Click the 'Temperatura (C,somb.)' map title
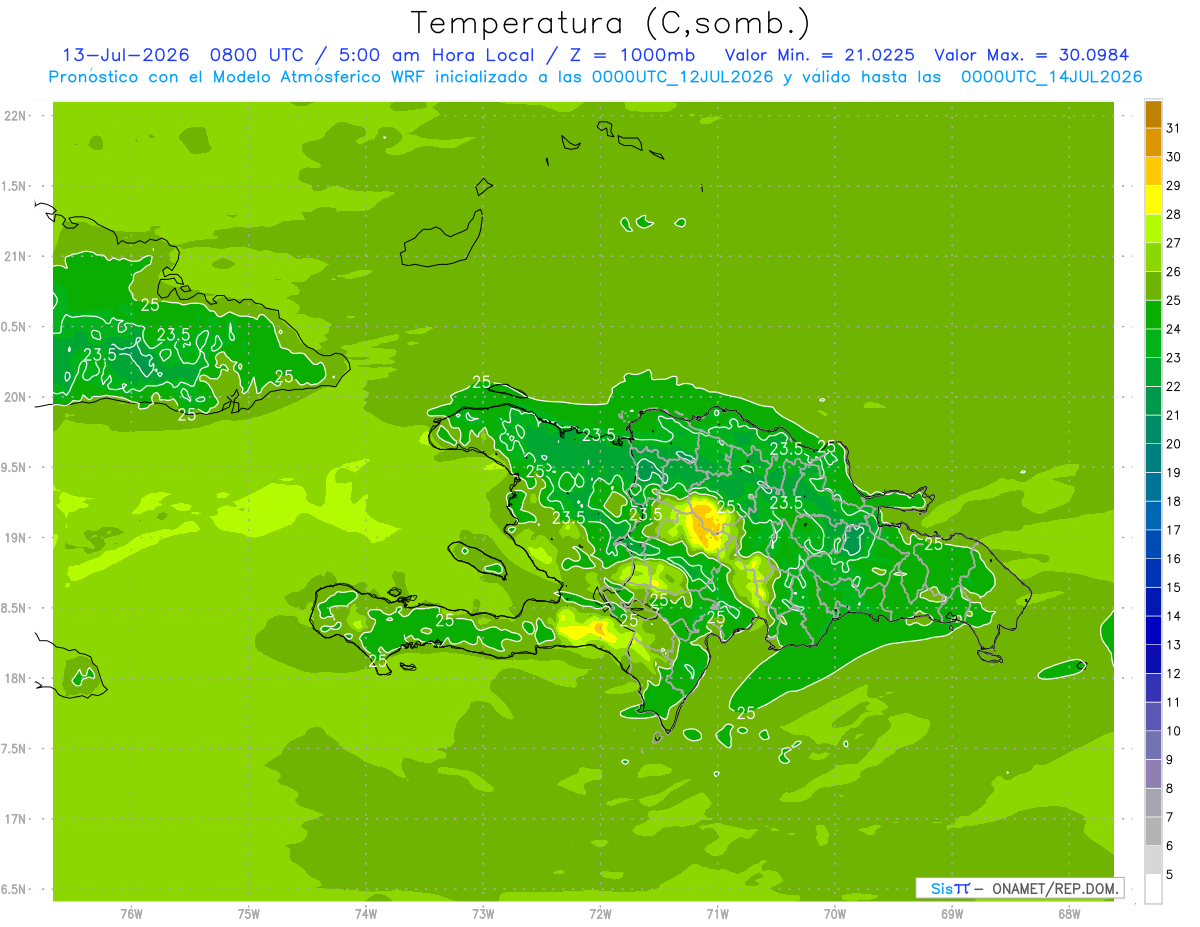1200x927 pixels. click(x=610, y=23)
